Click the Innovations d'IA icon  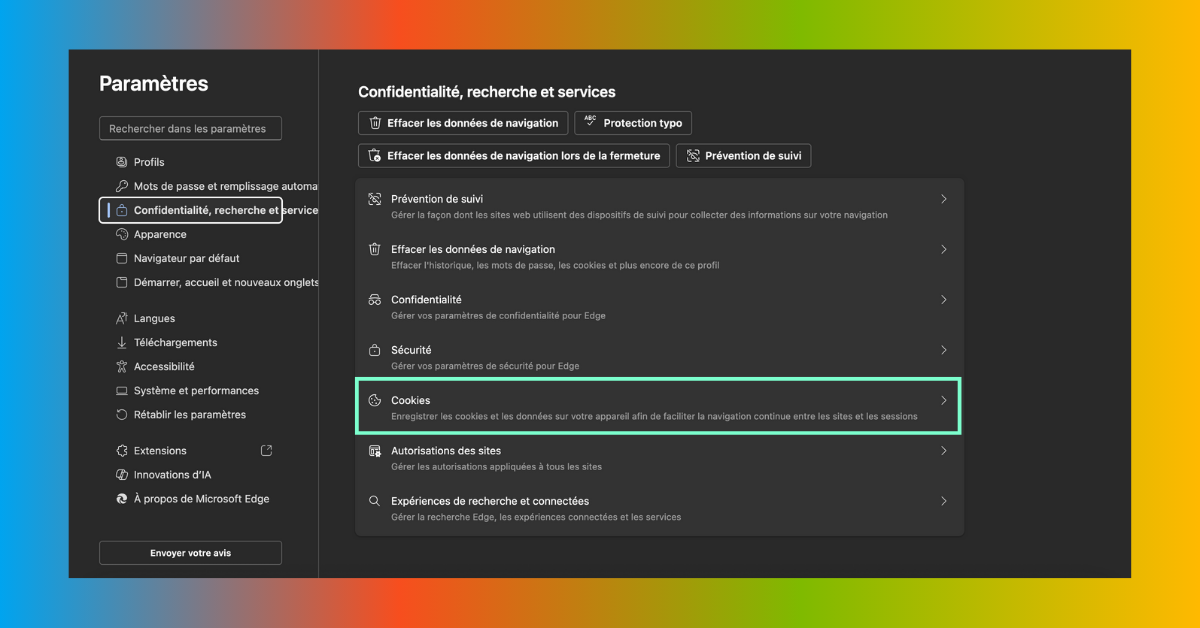tap(122, 475)
